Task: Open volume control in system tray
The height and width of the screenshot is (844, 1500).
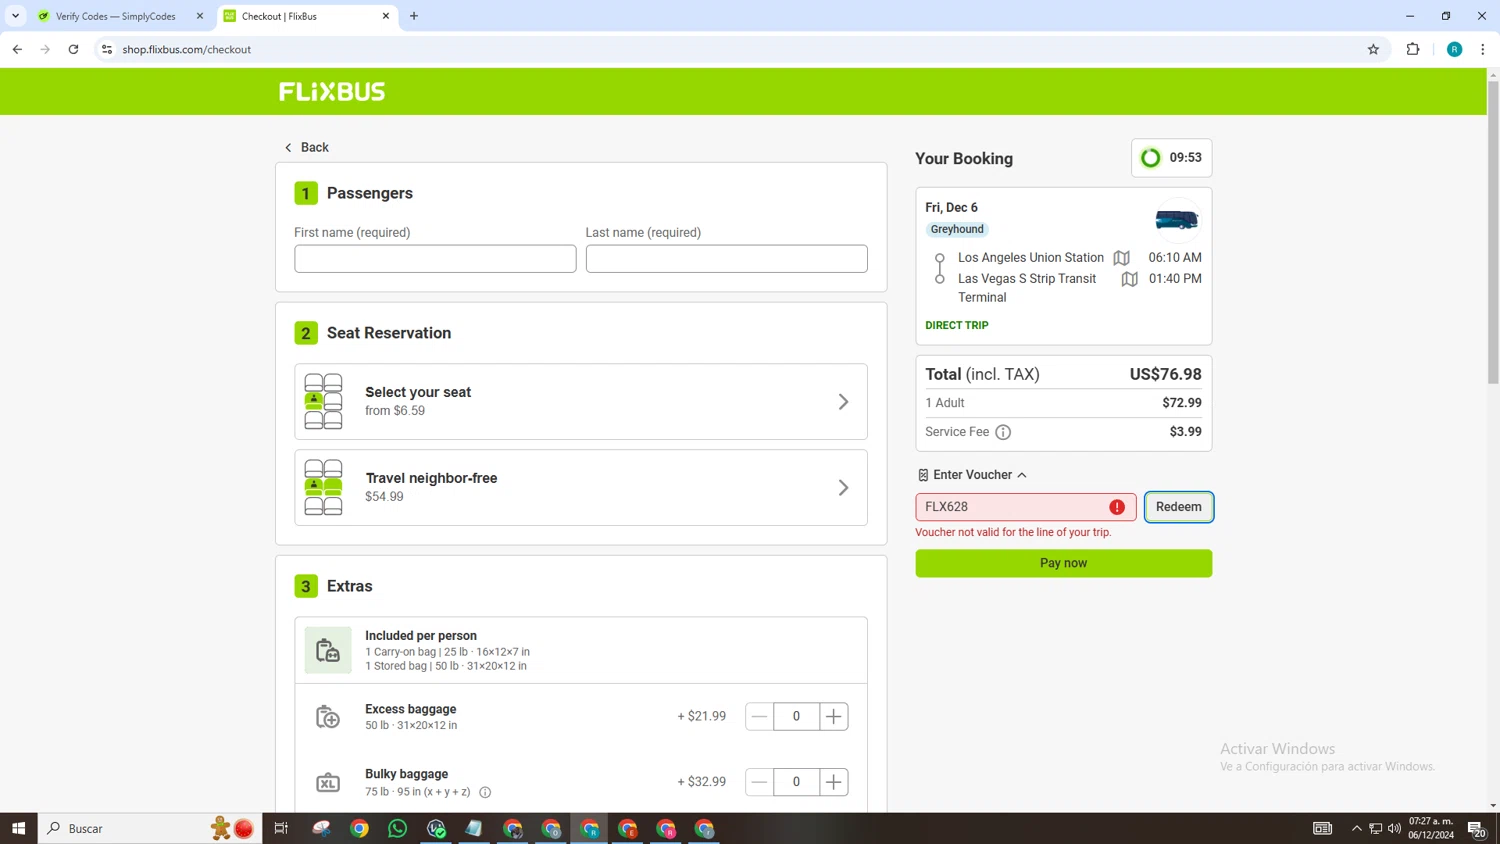Action: click(x=1394, y=828)
